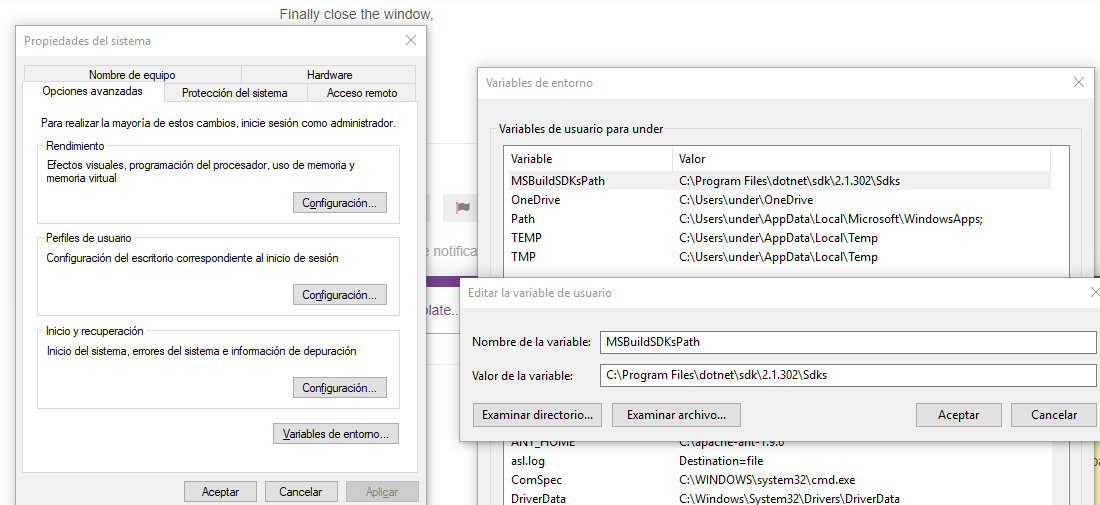The width and height of the screenshot is (1100, 505).
Task: Click the Variables de entorno button
Action: coord(335,433)
